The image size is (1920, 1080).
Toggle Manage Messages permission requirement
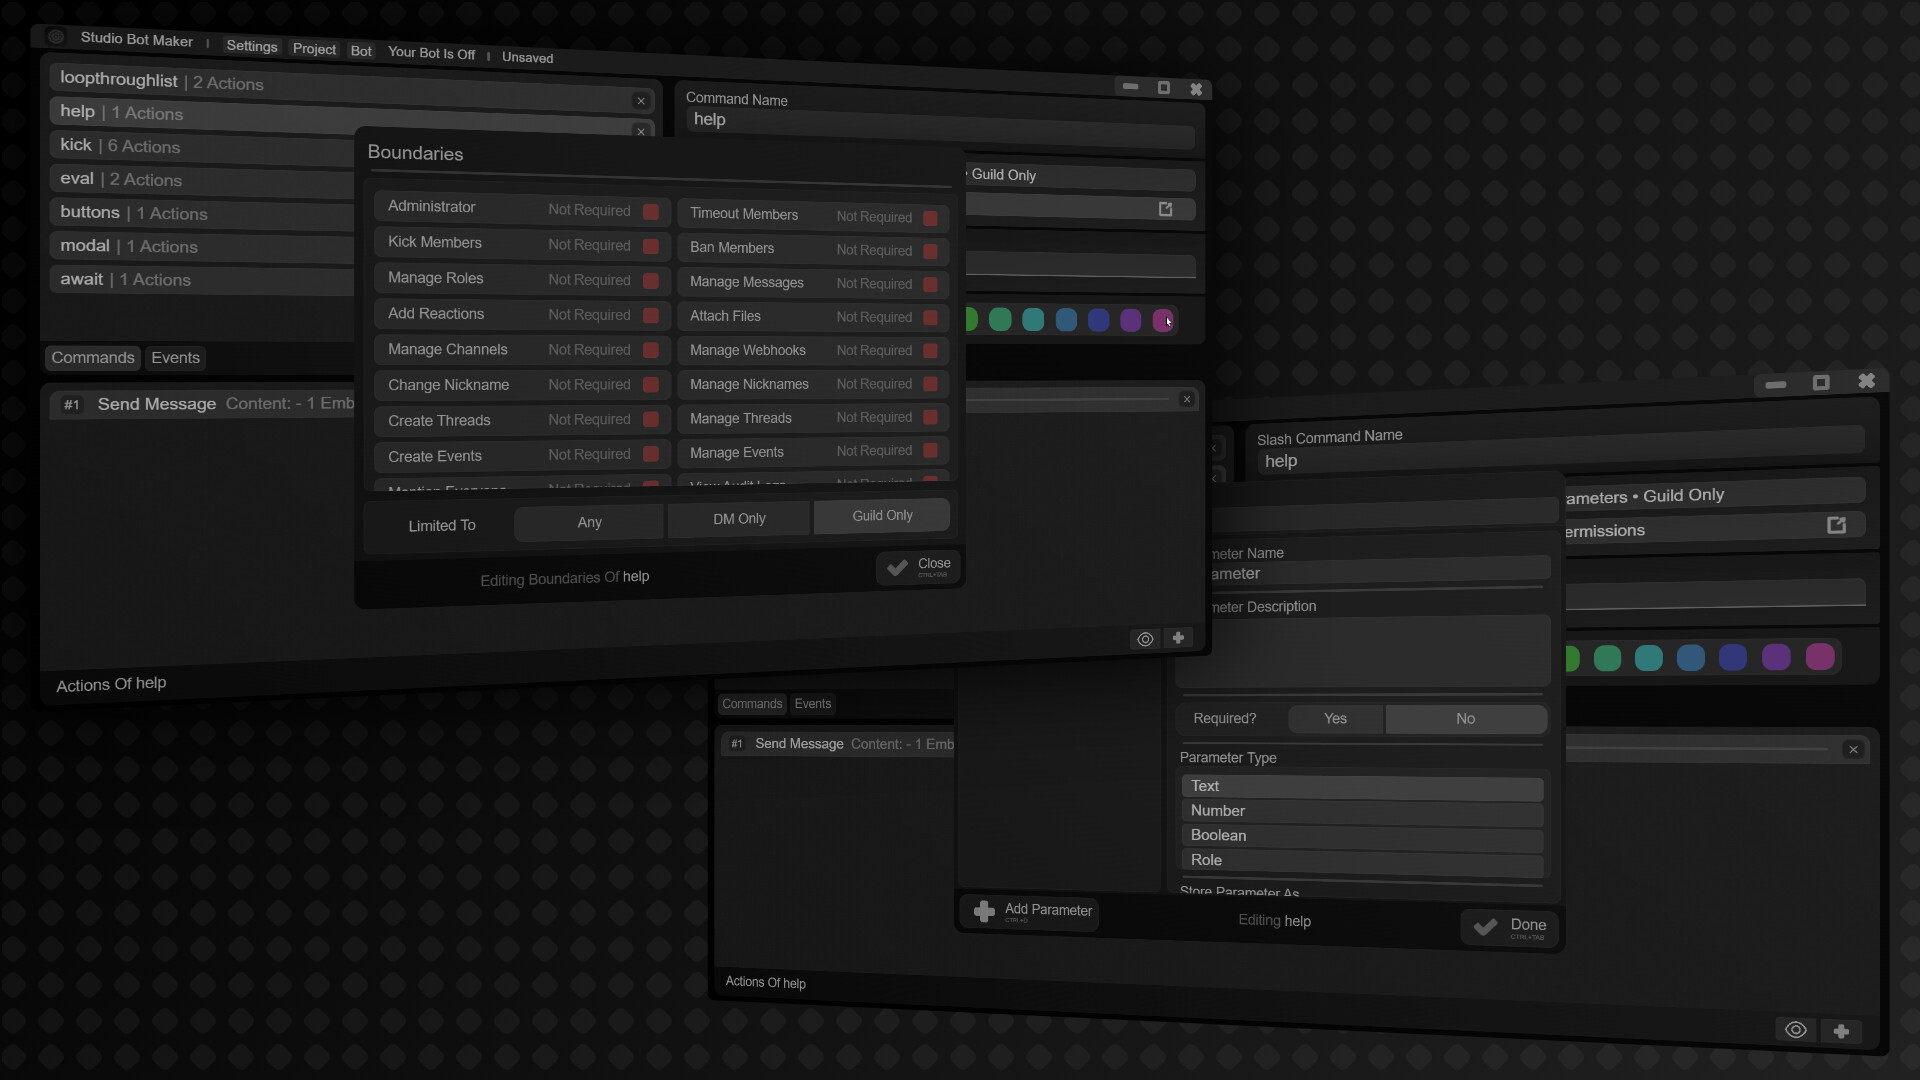tap(930, 285)
